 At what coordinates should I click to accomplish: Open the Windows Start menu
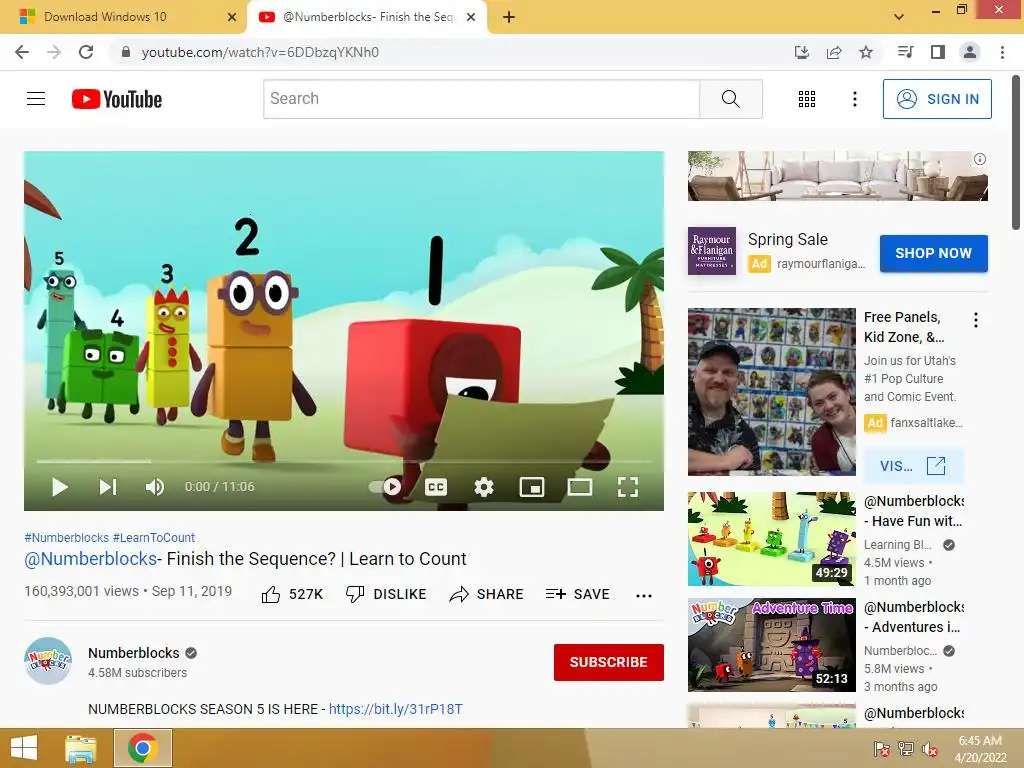[24, 748]
